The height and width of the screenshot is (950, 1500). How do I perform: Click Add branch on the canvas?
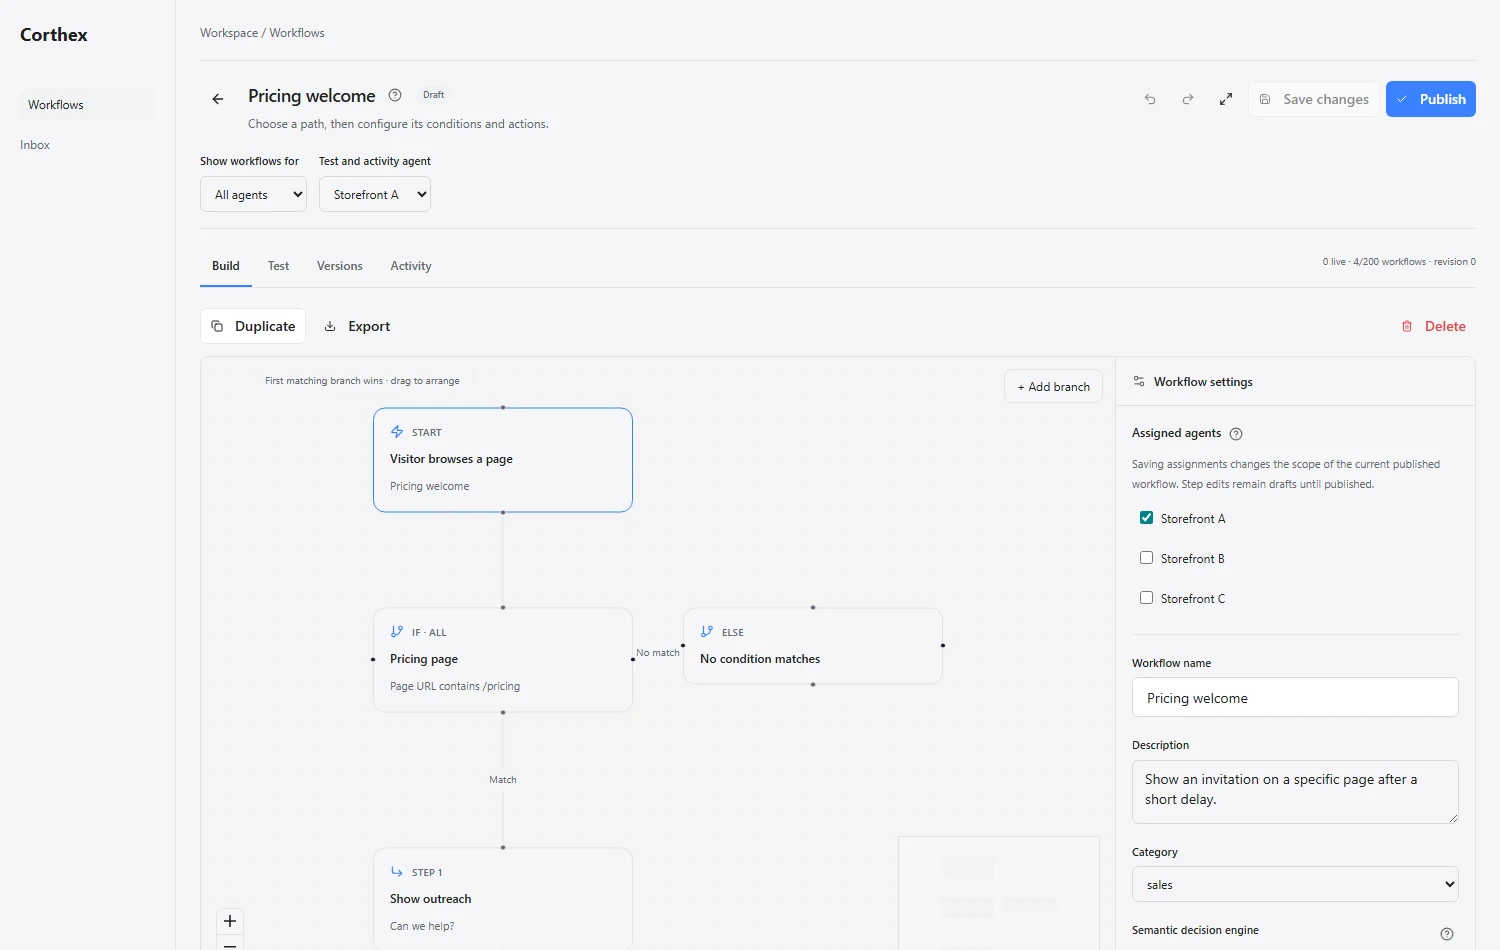pos(1054,387)
